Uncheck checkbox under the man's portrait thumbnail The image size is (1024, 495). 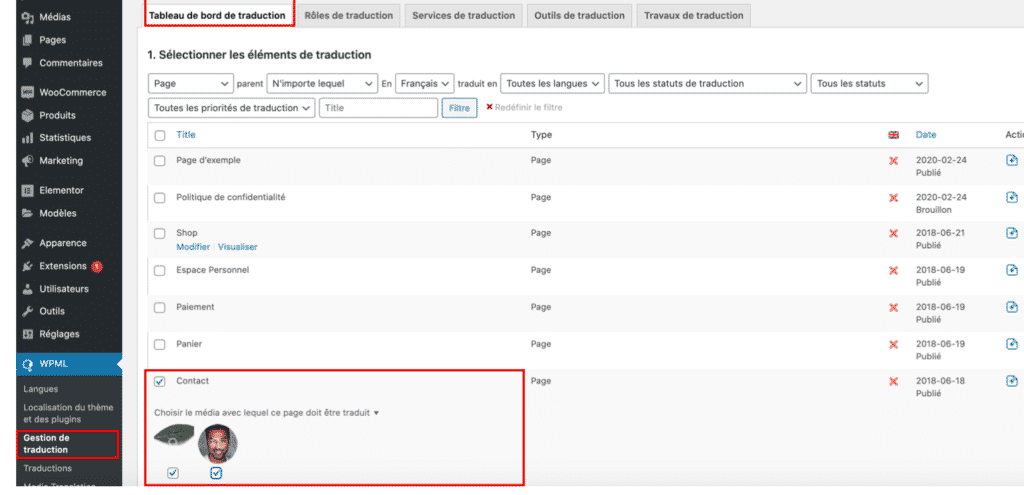pos(217,474)
